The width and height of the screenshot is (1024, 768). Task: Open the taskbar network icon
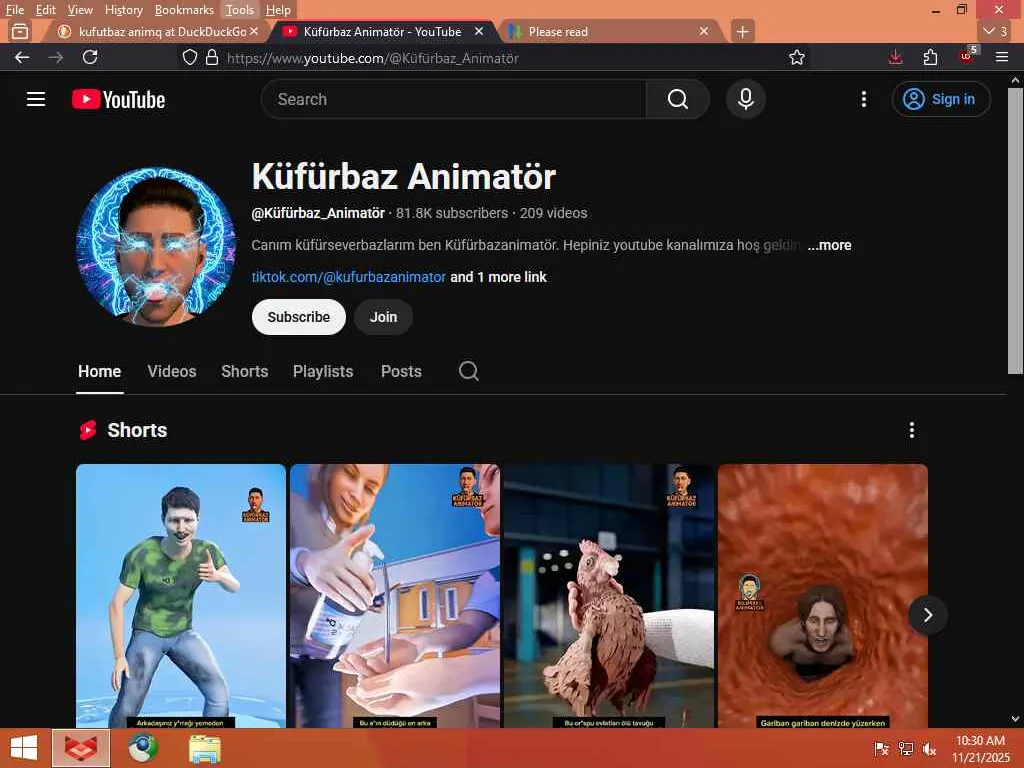click(x=905, y=748)
